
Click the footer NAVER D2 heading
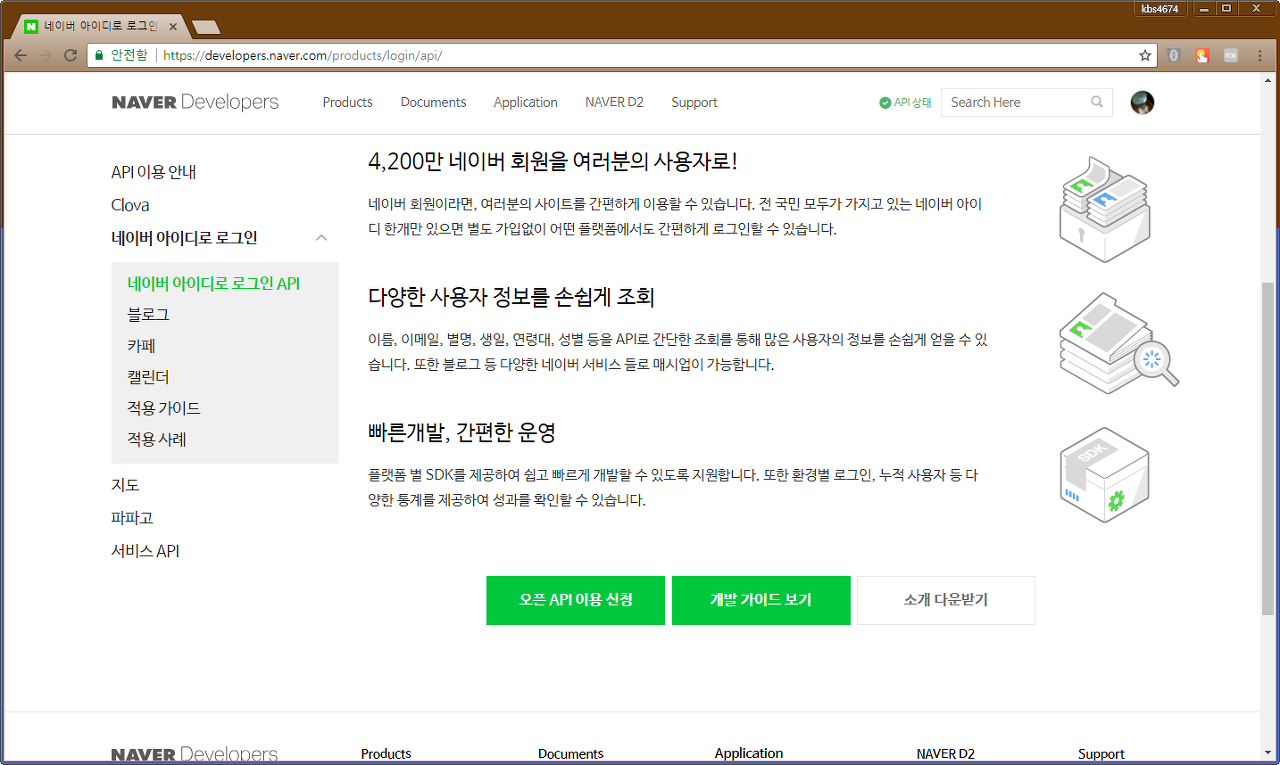tap(946, 754)
